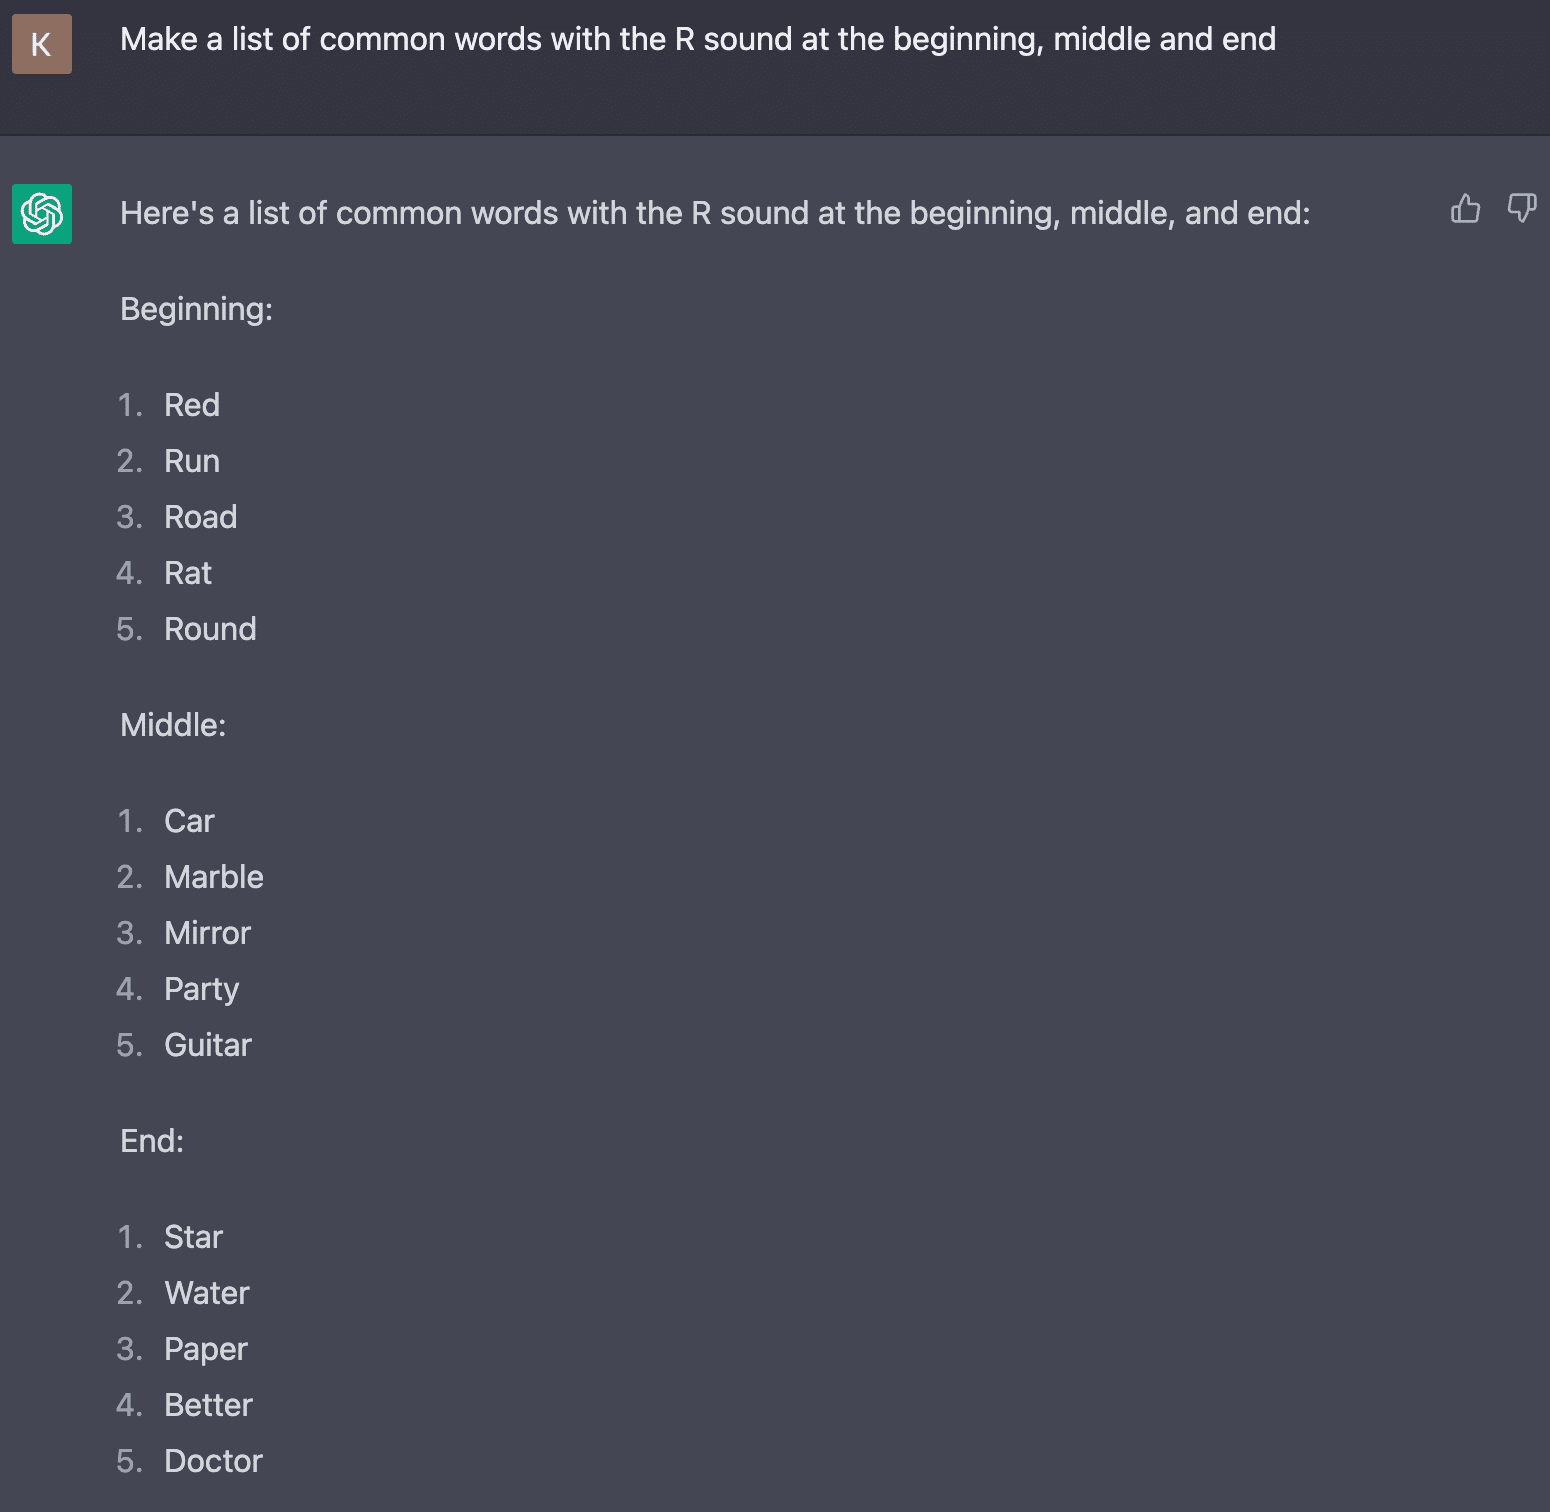The image size is (1550, 1512).
Task: Click the "Beginning:" heading
Action: [x=196, y=309]
